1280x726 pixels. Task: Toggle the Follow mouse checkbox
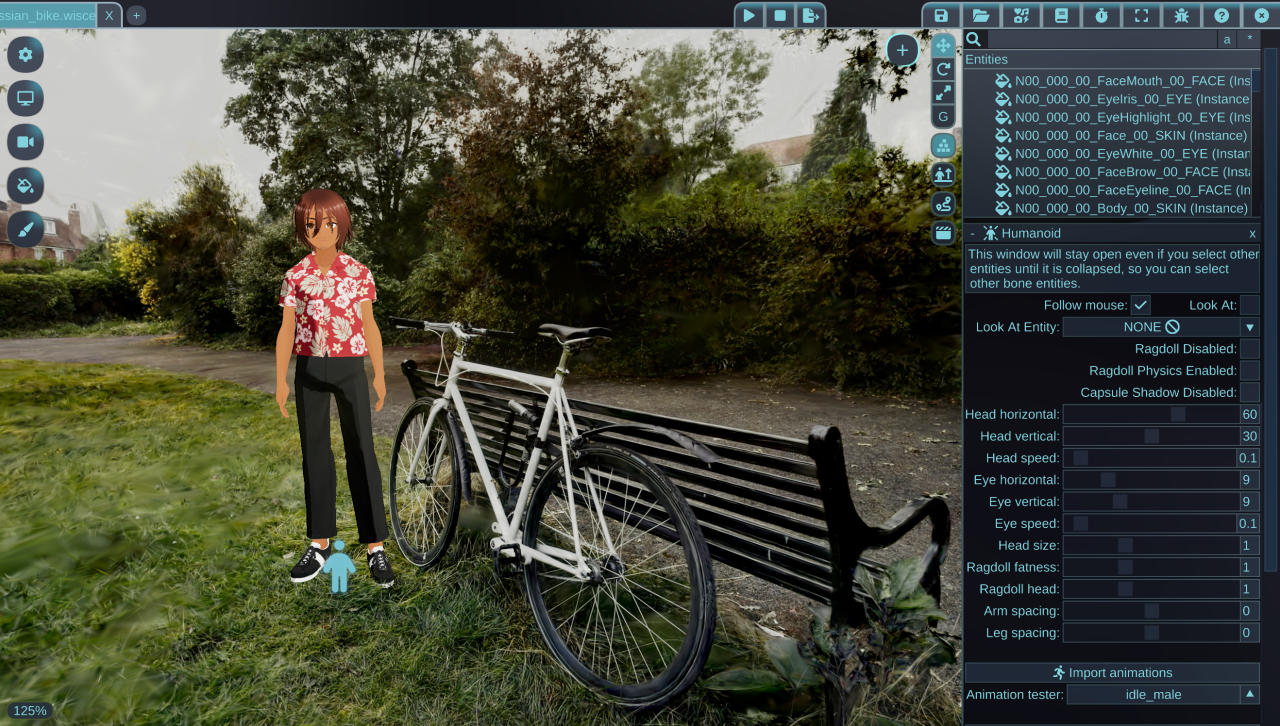(1140, 305)
